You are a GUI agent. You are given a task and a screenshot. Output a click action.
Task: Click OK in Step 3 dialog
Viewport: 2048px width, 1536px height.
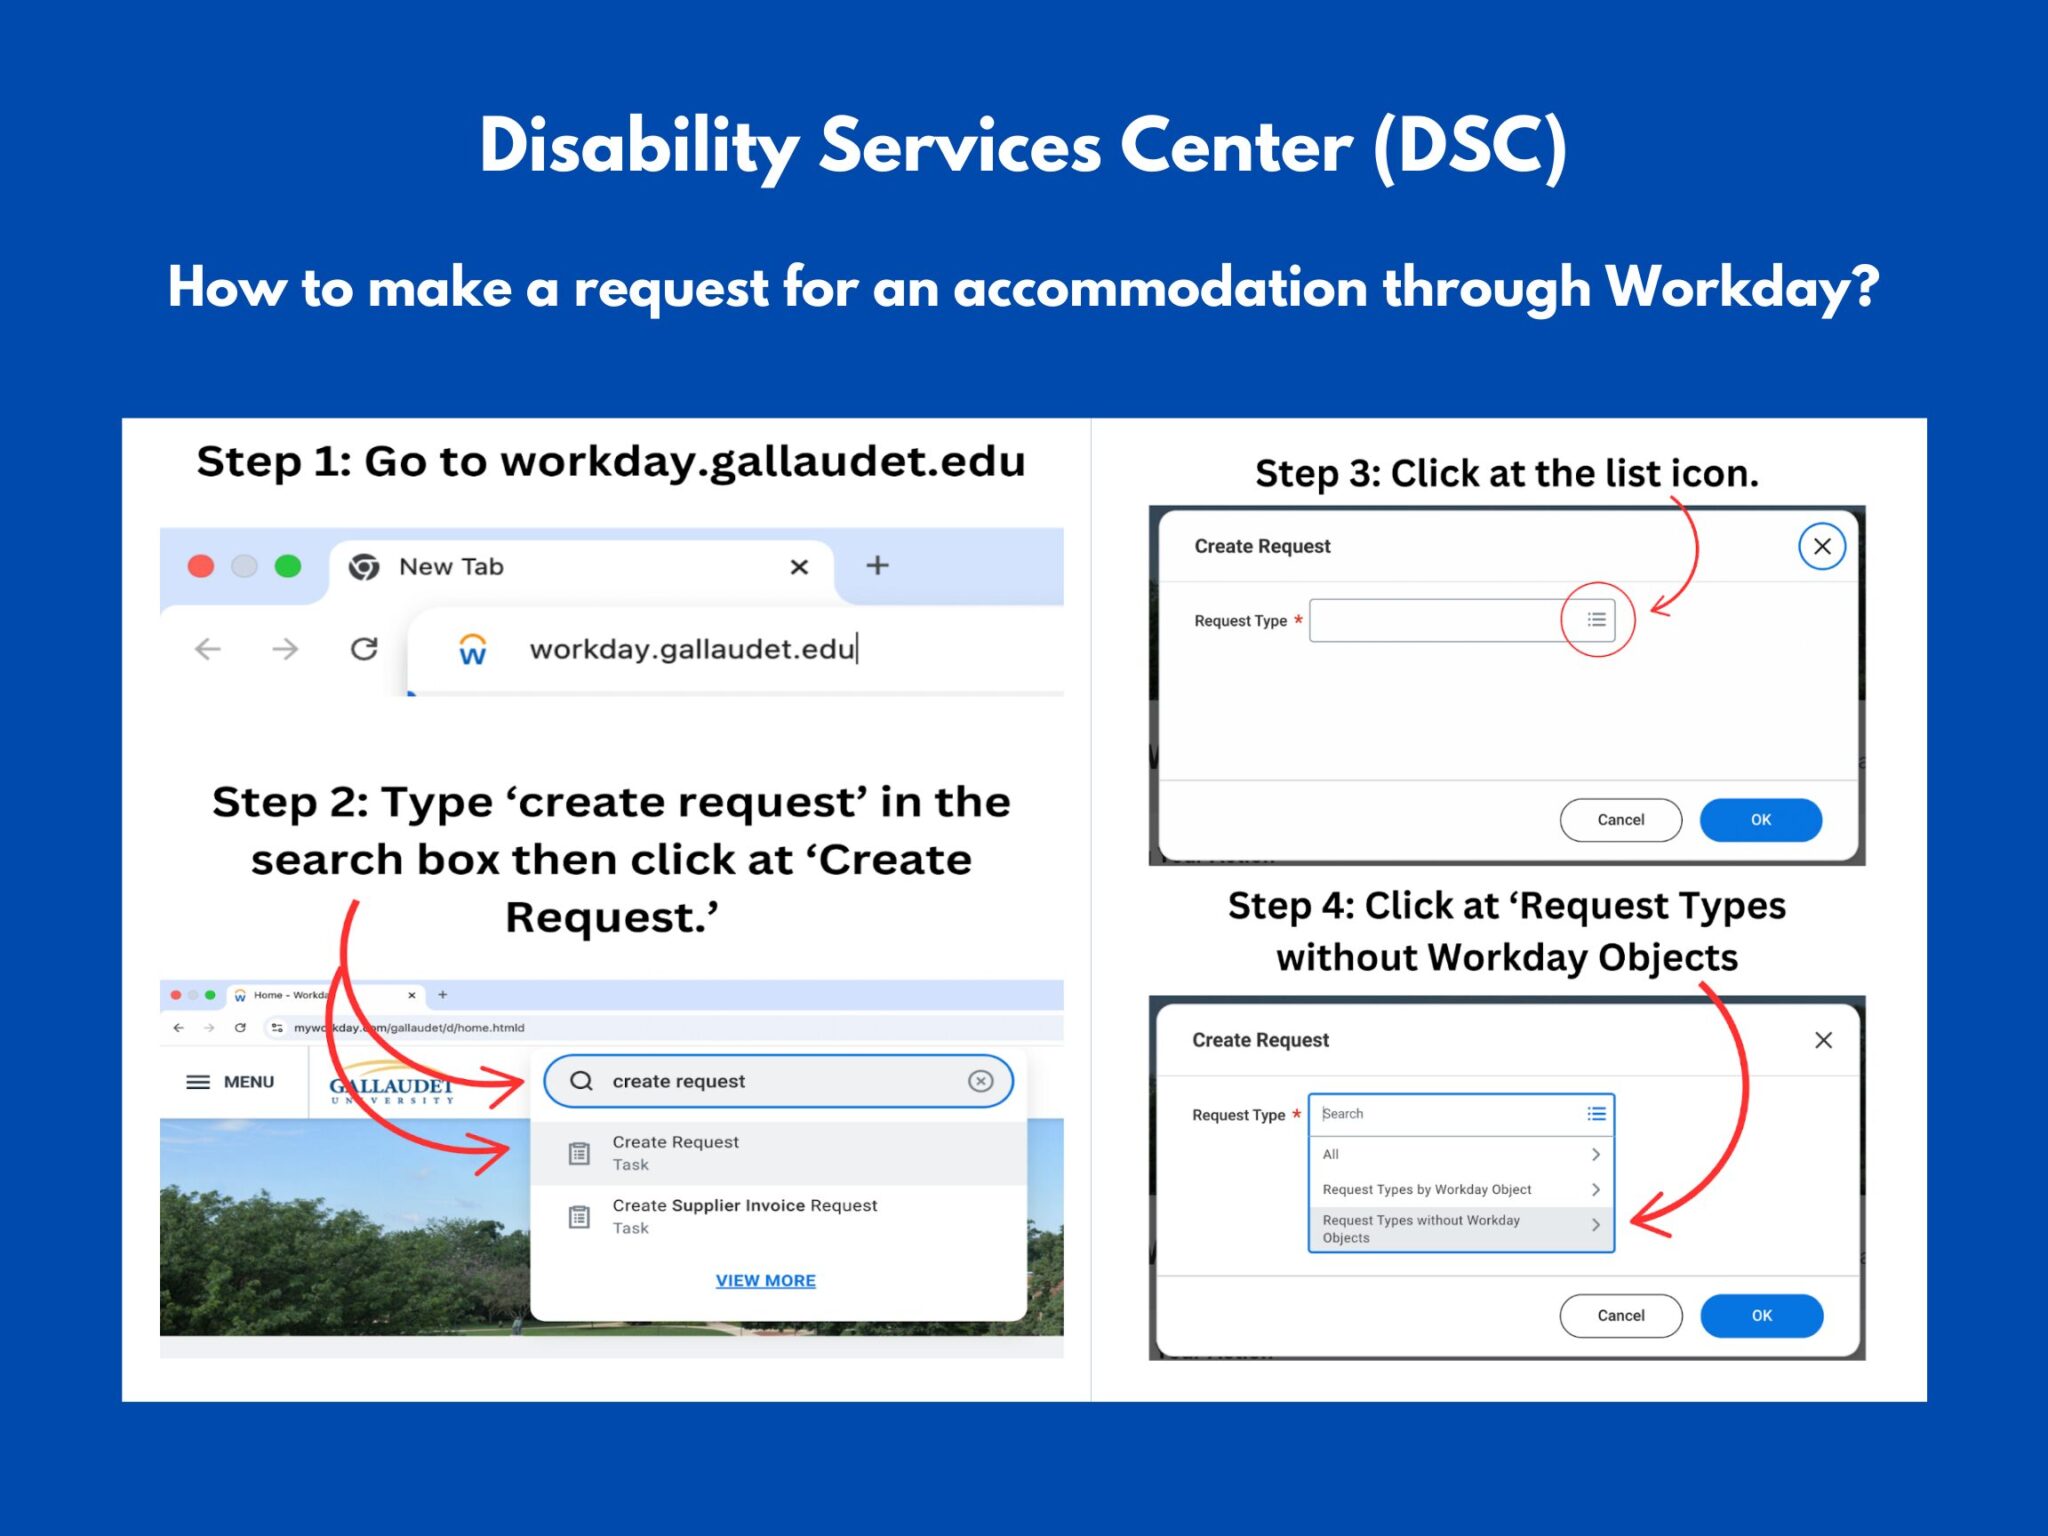click(1761, 820)
